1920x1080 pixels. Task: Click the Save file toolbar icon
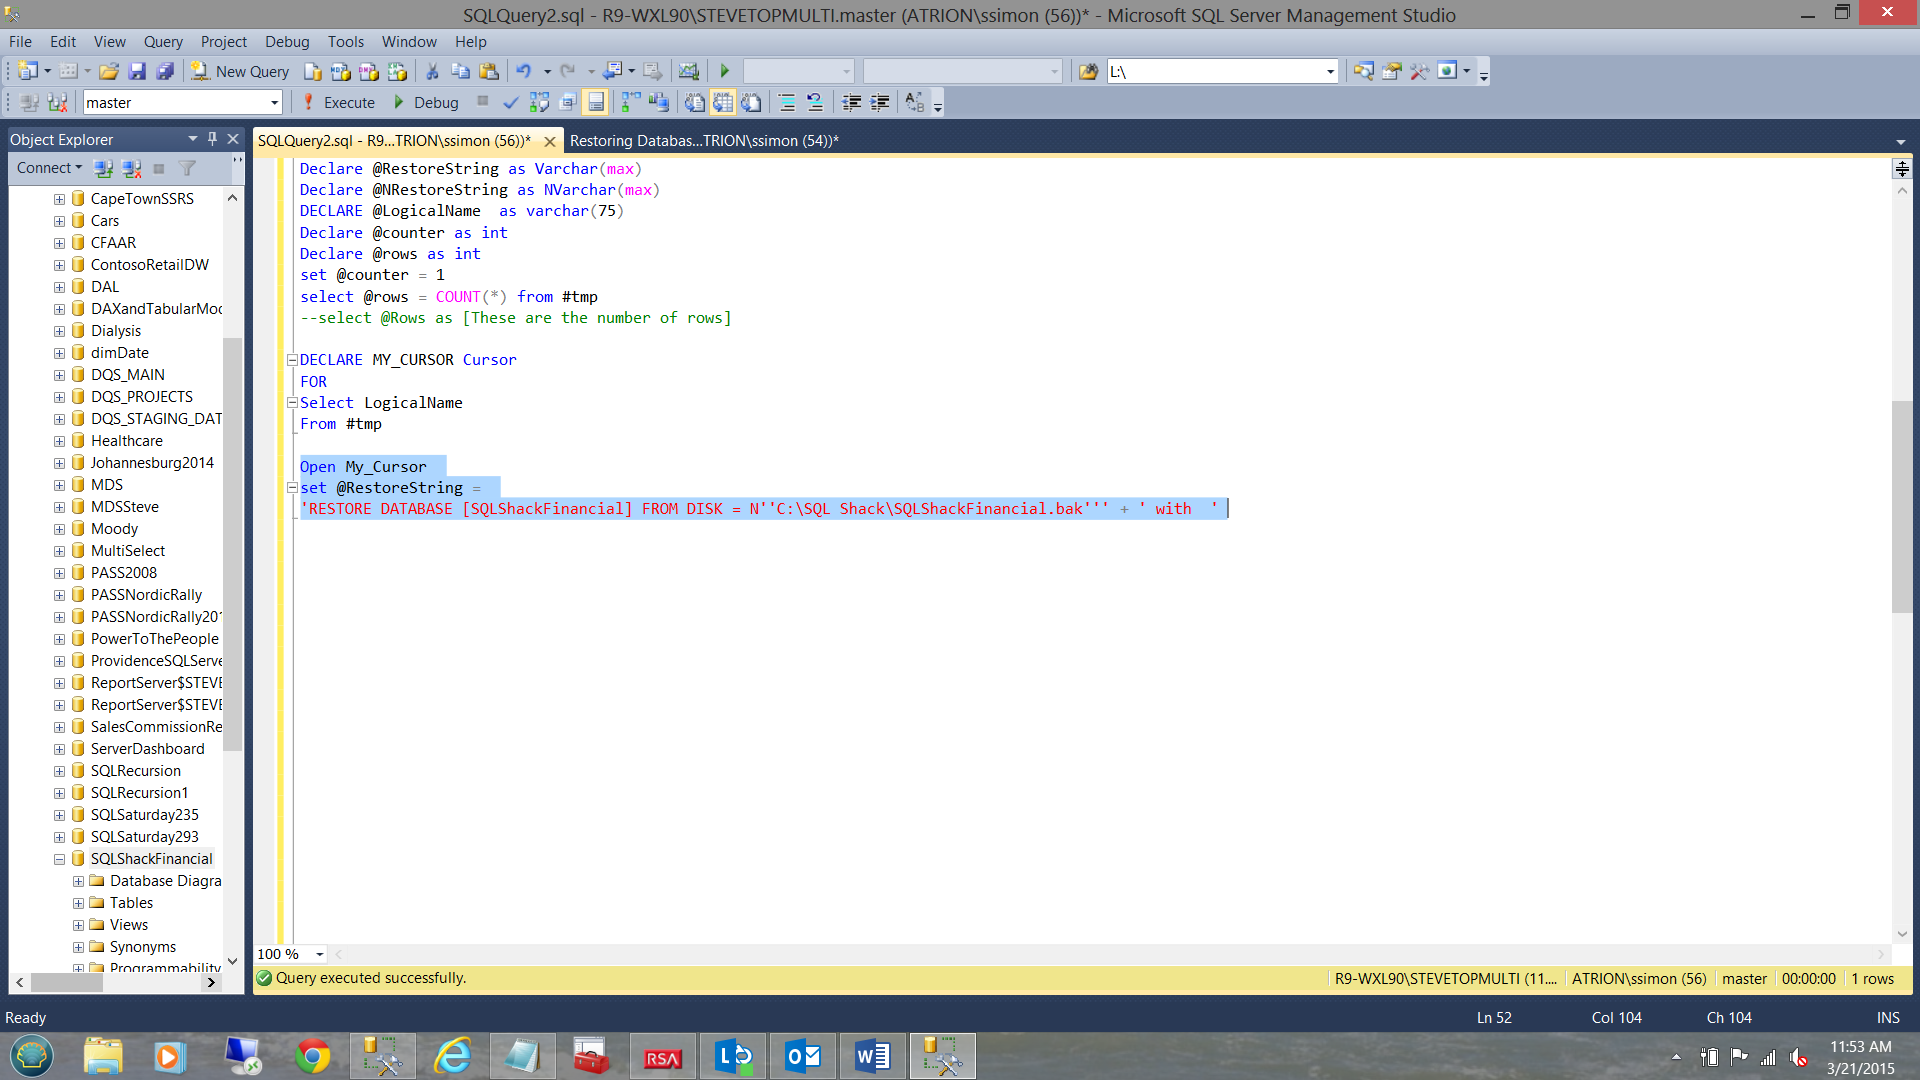point(137,72)
